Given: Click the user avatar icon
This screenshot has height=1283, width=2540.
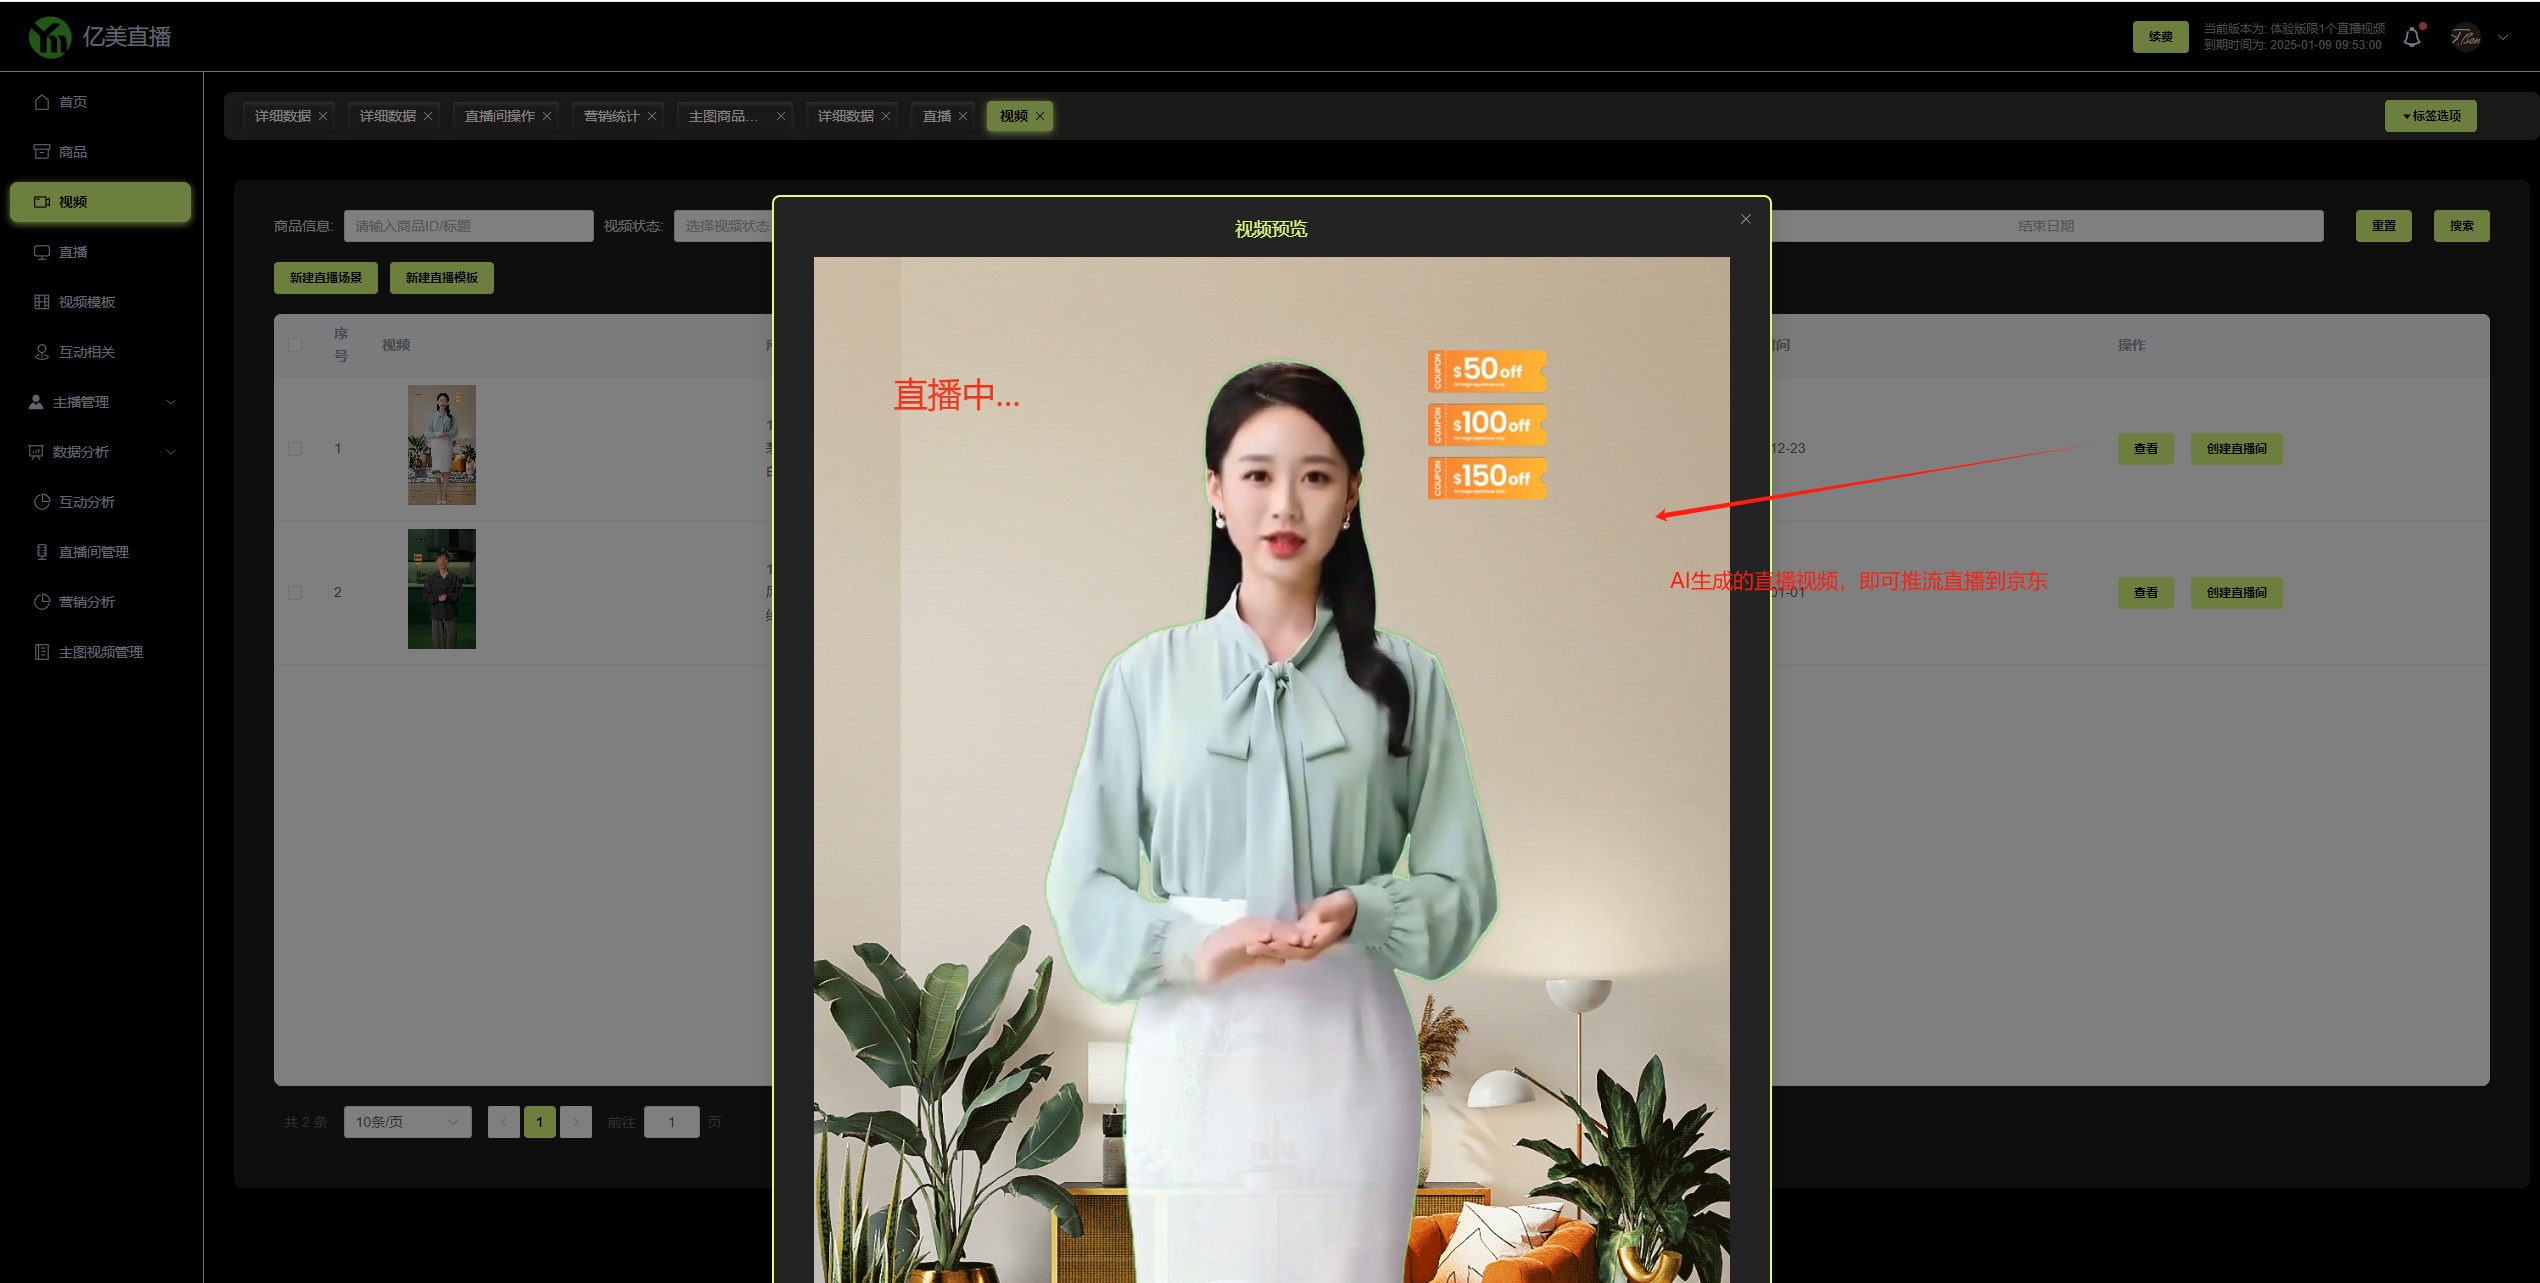Looking at the screenshot, I should point(2465,38).
